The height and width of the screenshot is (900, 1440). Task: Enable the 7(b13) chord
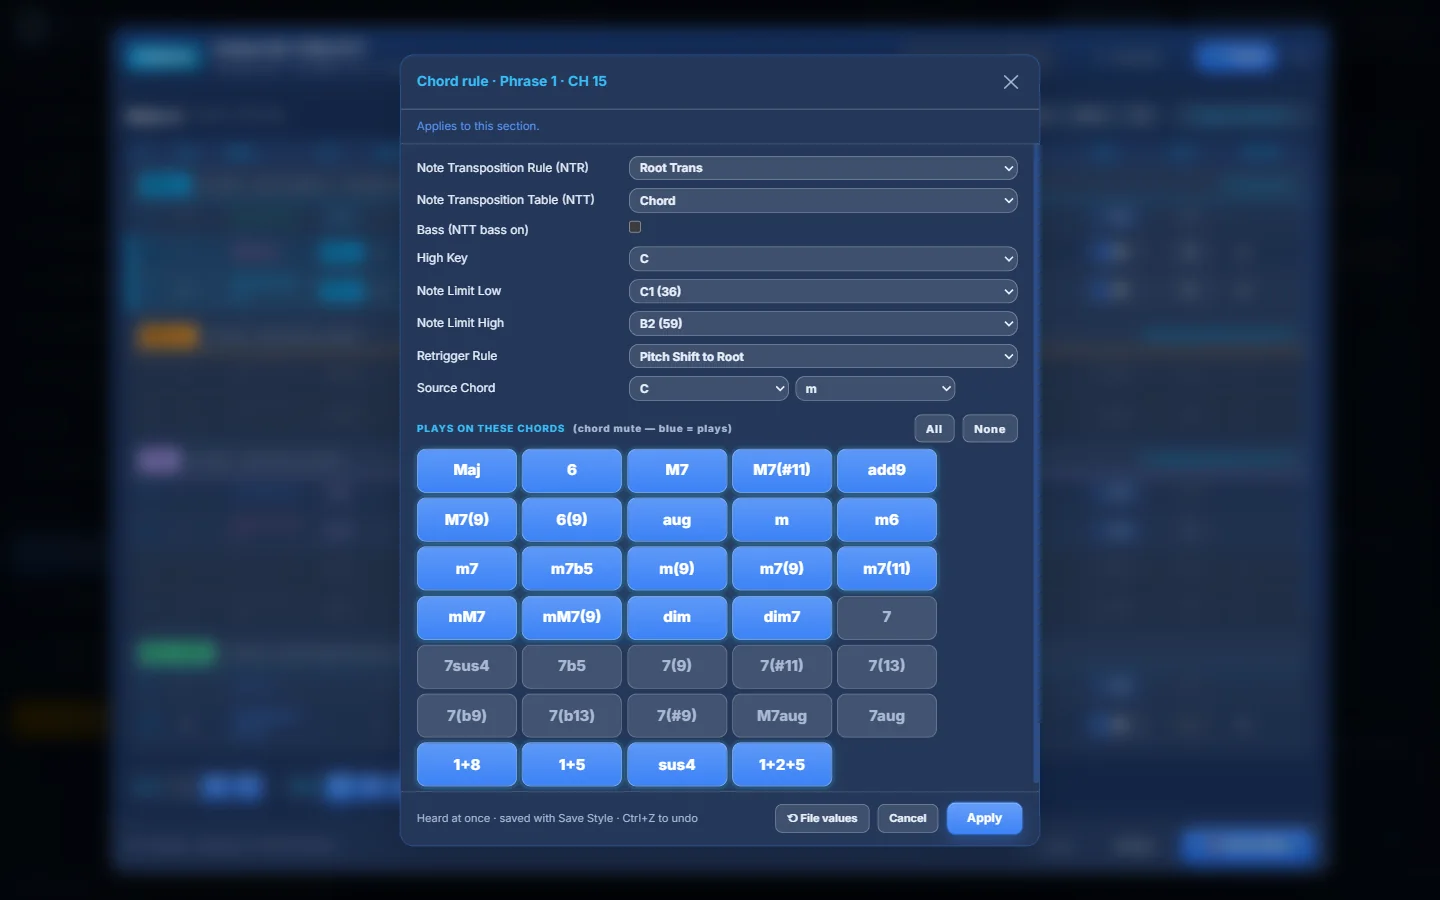click(x=572, y=716)
